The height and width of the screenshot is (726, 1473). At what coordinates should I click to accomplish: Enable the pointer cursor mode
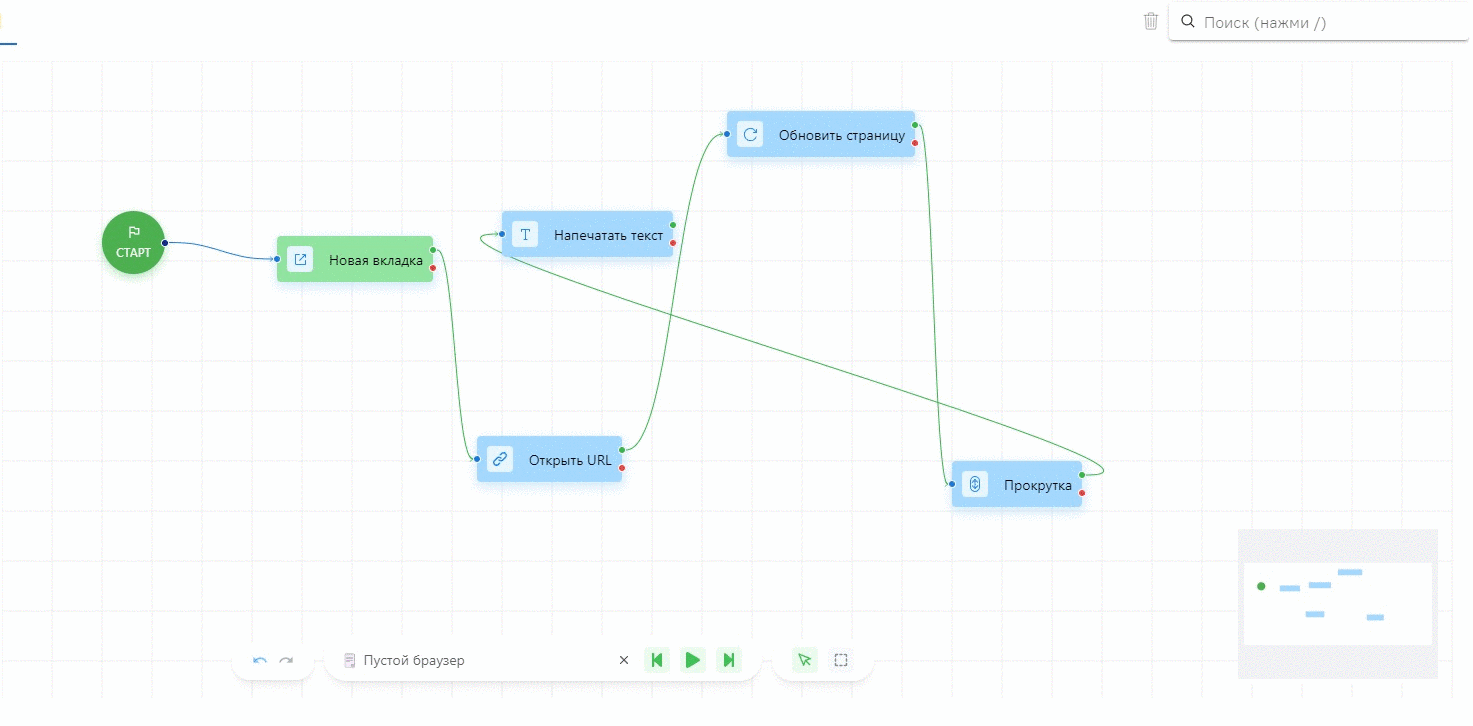pyautogui.click(x=804, y=660)
